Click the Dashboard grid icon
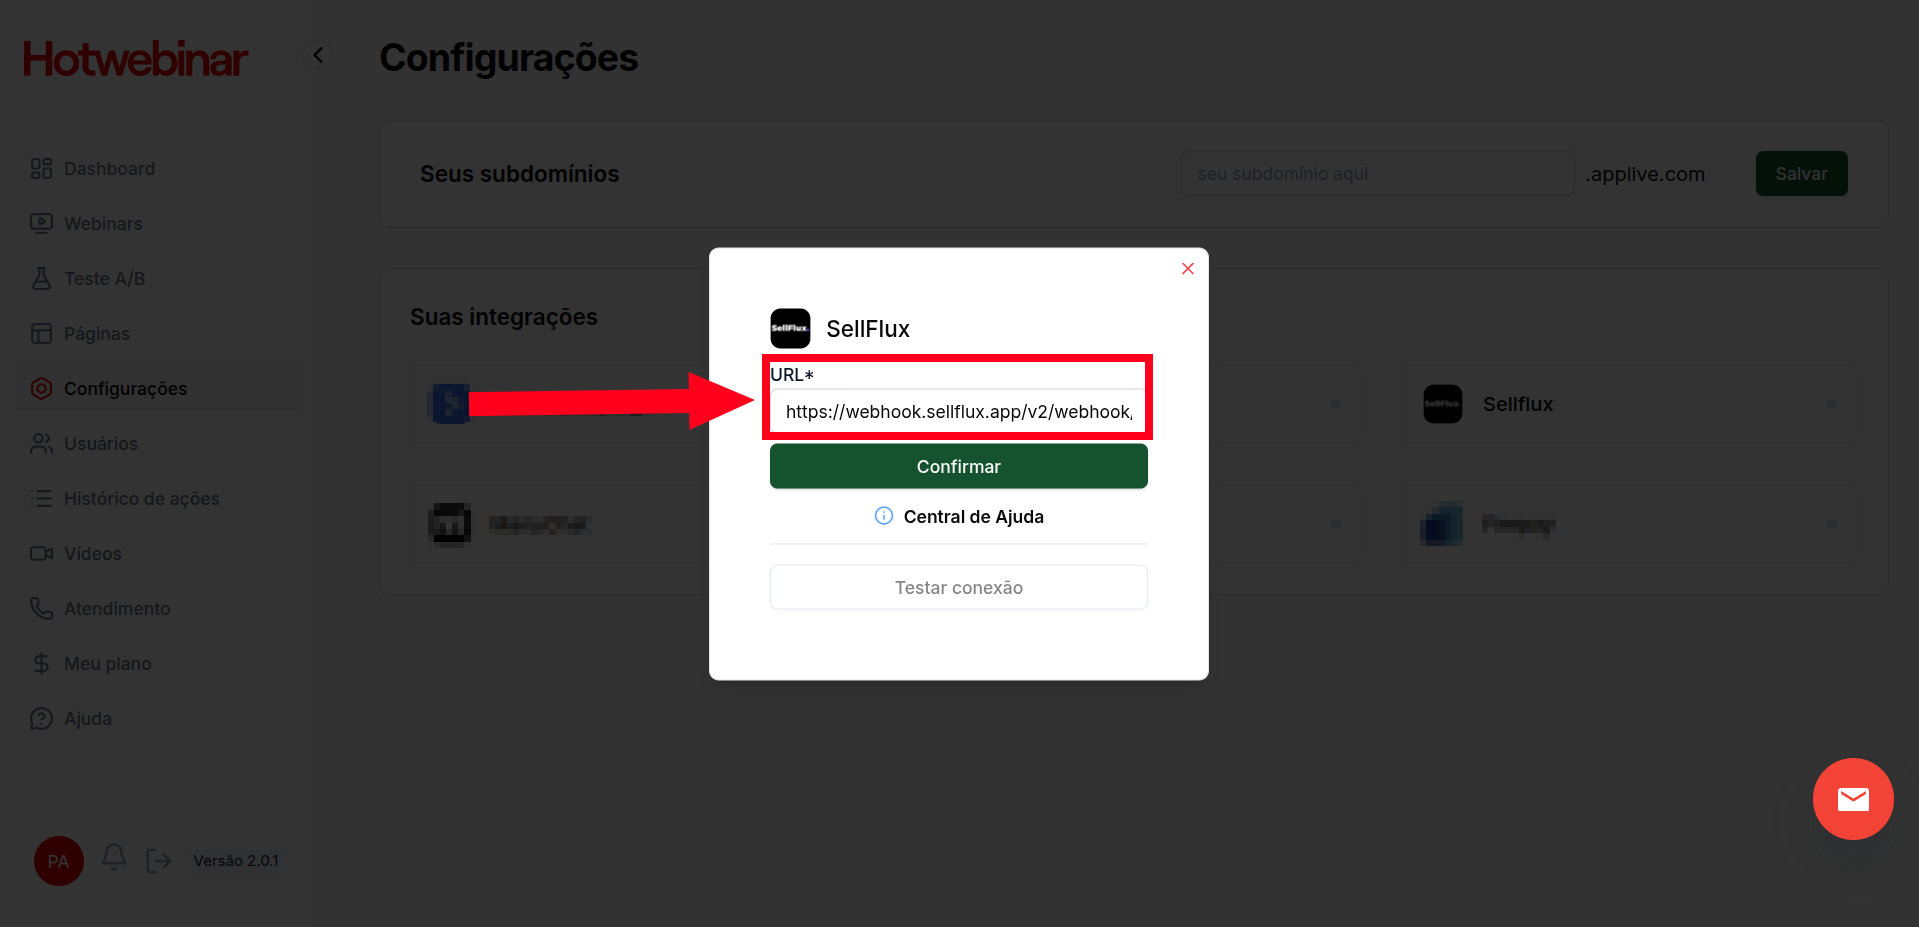1919x927 pixels. click(x=41, y=169)
